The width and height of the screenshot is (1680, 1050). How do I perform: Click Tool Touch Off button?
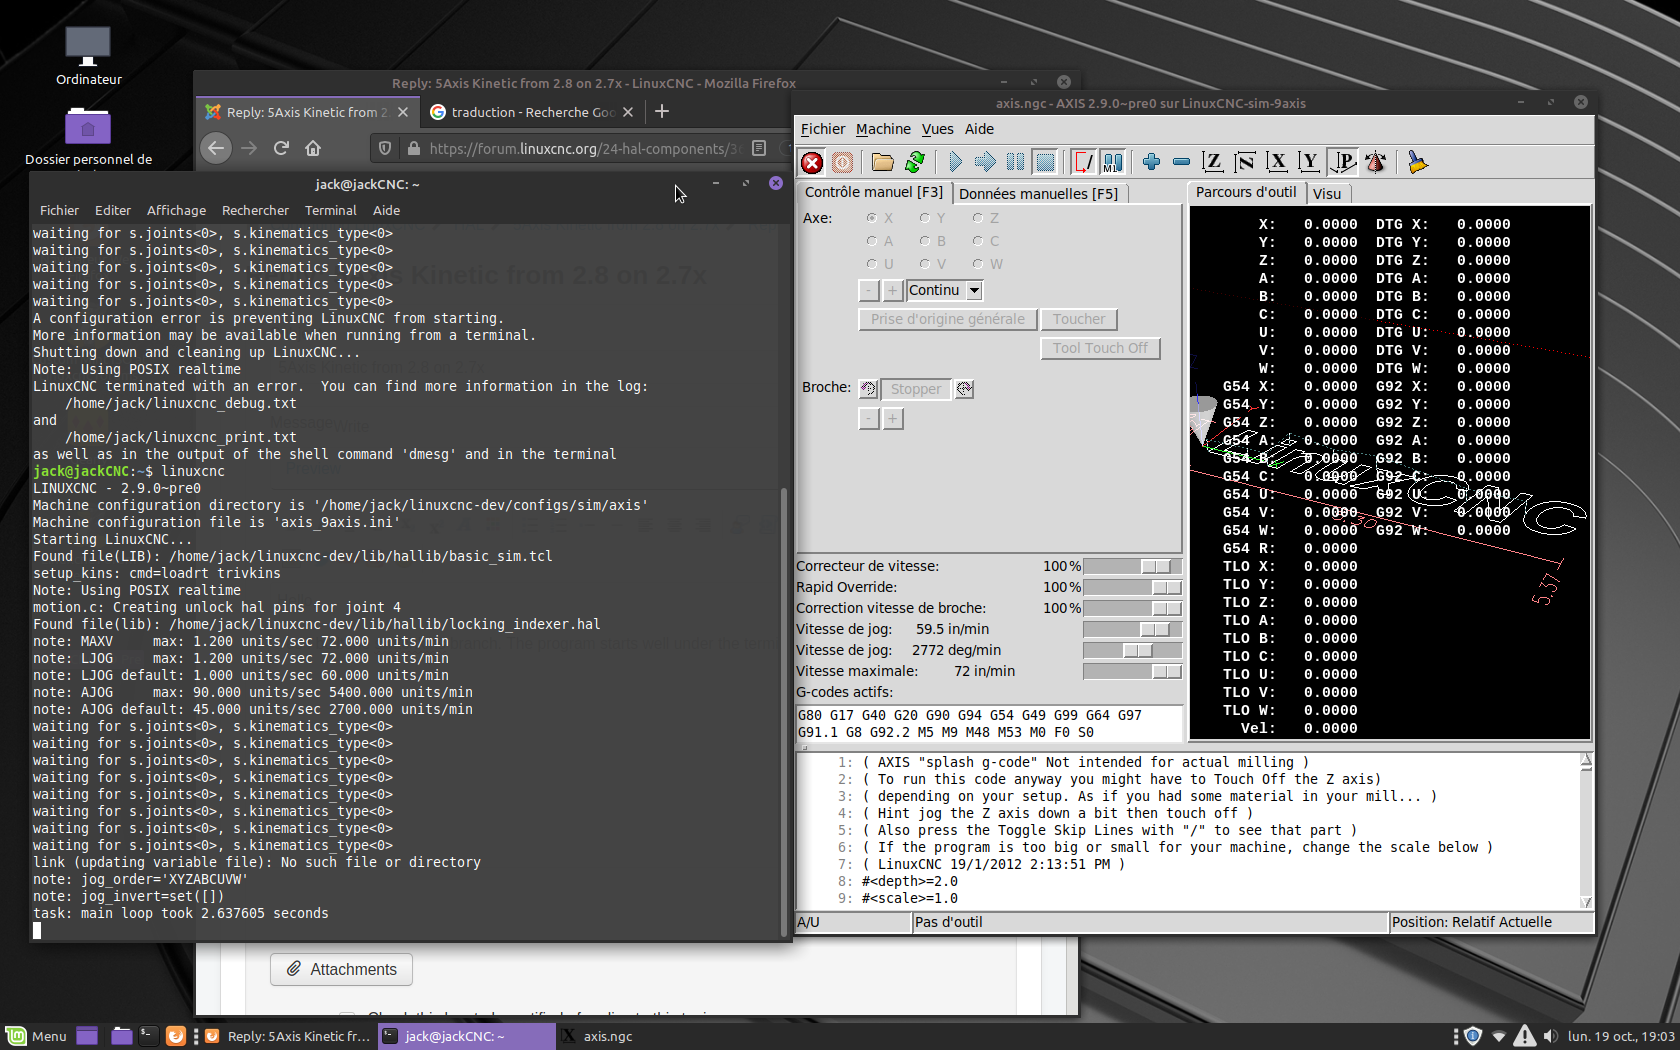1100,348
